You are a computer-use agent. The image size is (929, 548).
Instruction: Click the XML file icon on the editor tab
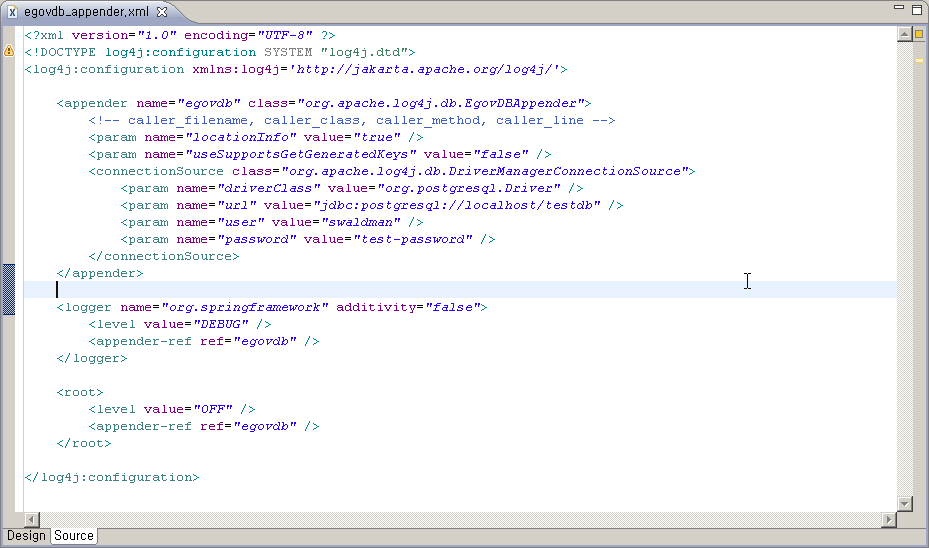click(x=13, y=12)
